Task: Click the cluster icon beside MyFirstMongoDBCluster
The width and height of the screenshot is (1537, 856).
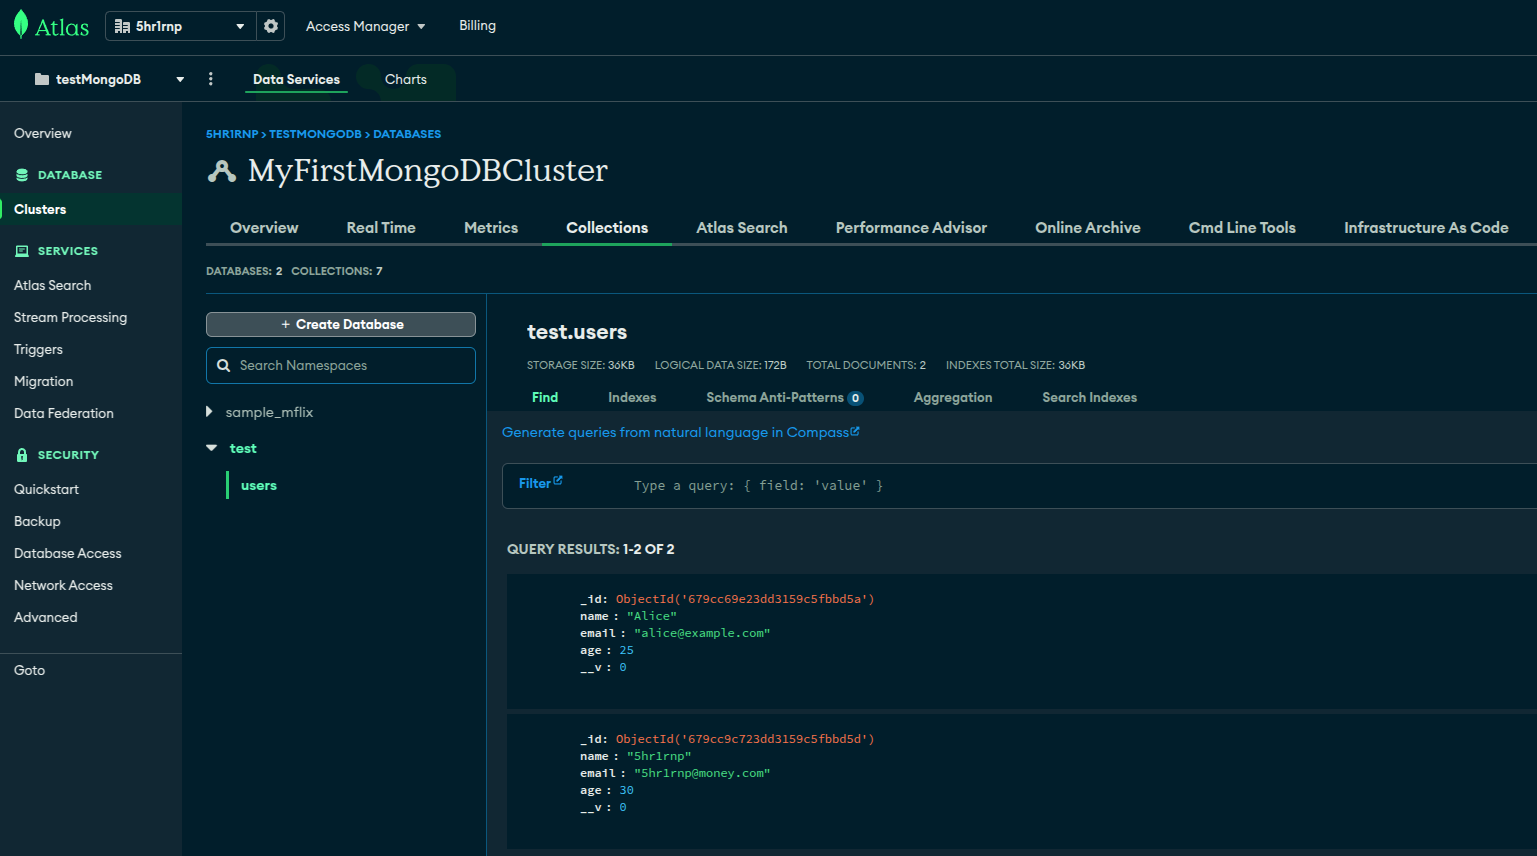Action: (222, 172)
